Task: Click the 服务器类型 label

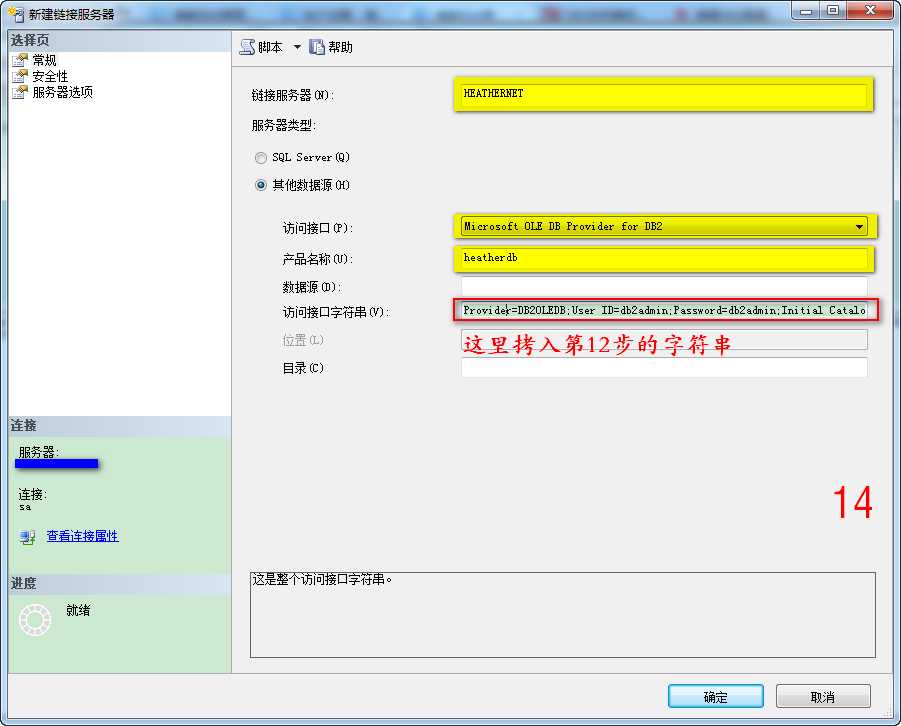Action: coord(284,125)
